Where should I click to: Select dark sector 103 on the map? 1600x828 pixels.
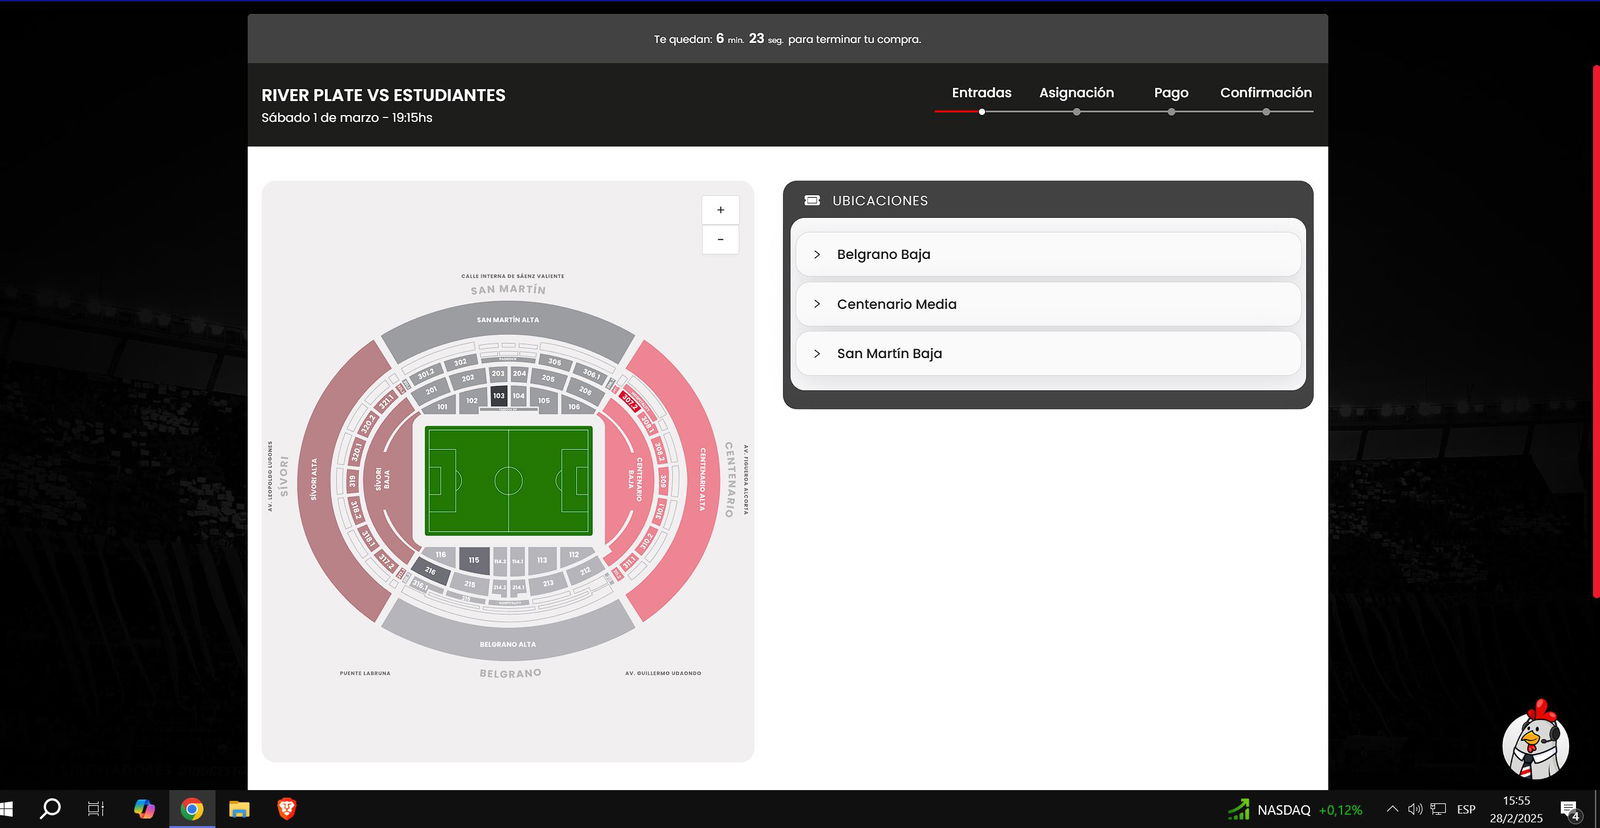[499, 396]
